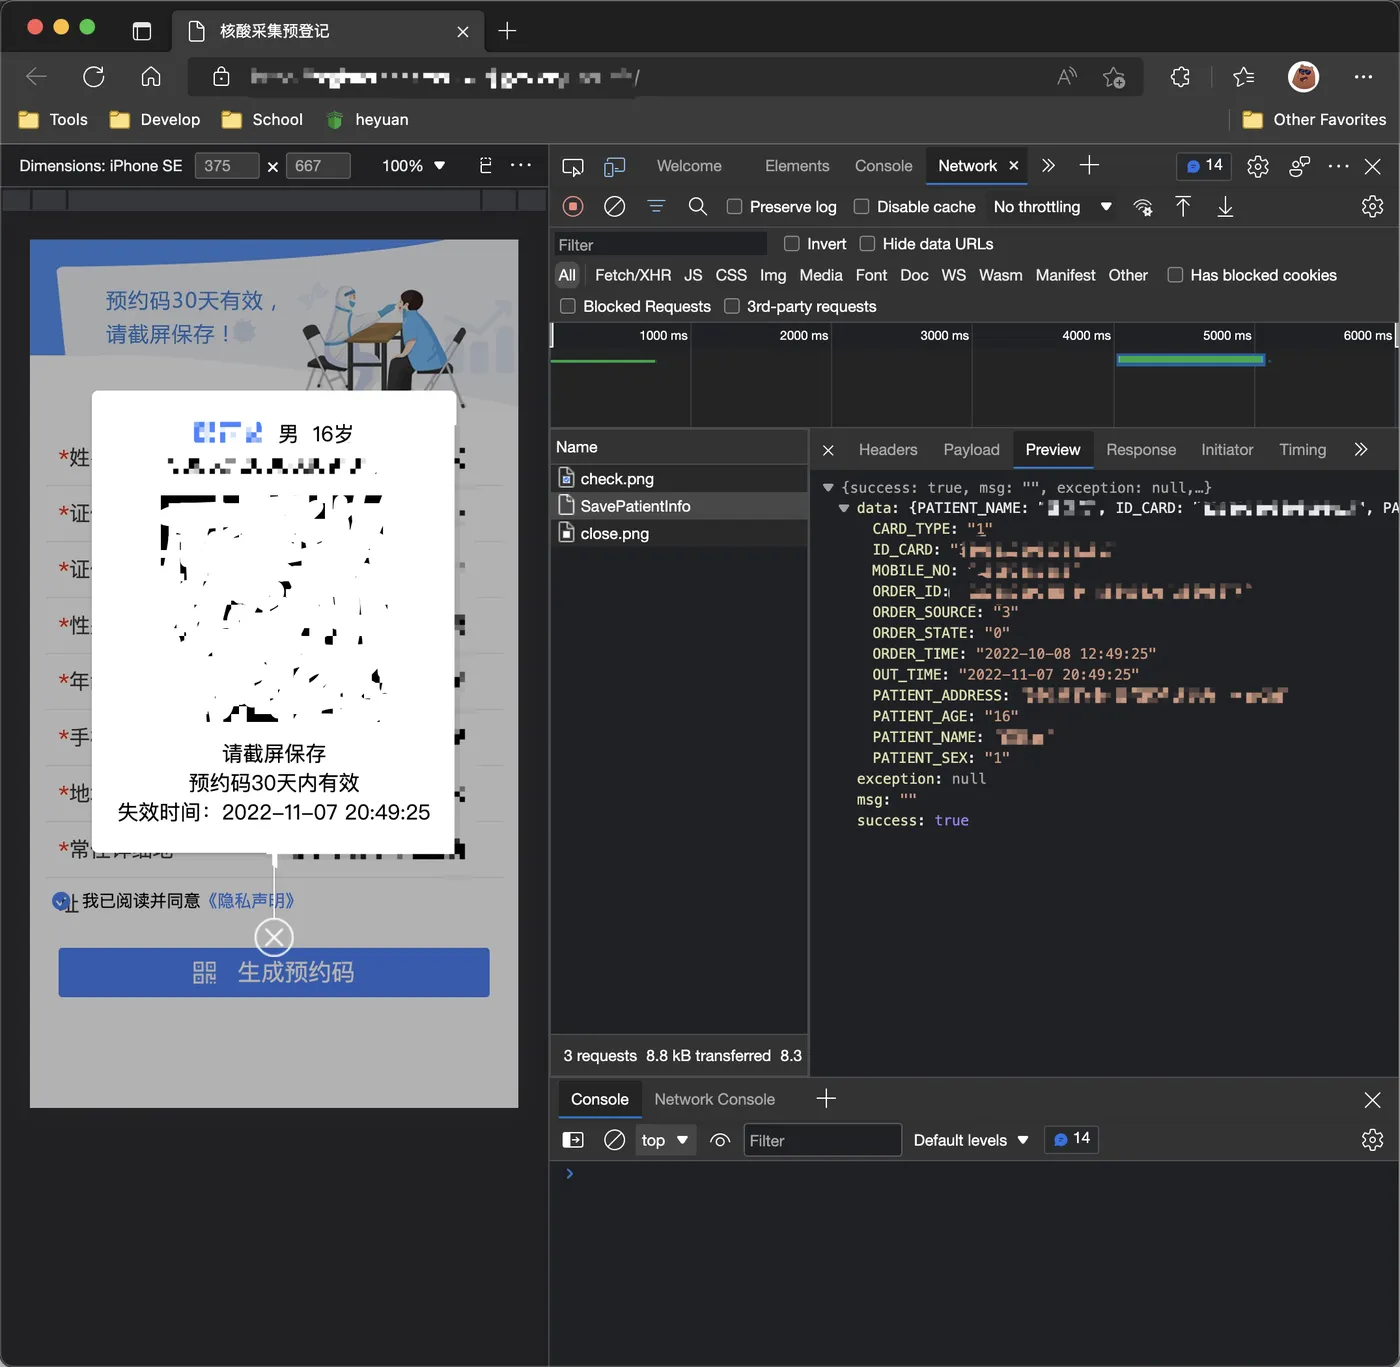Click the 14 issues badge in toolbar
This screenshot has height=1367, width=1400.
tap(1204, 165)
